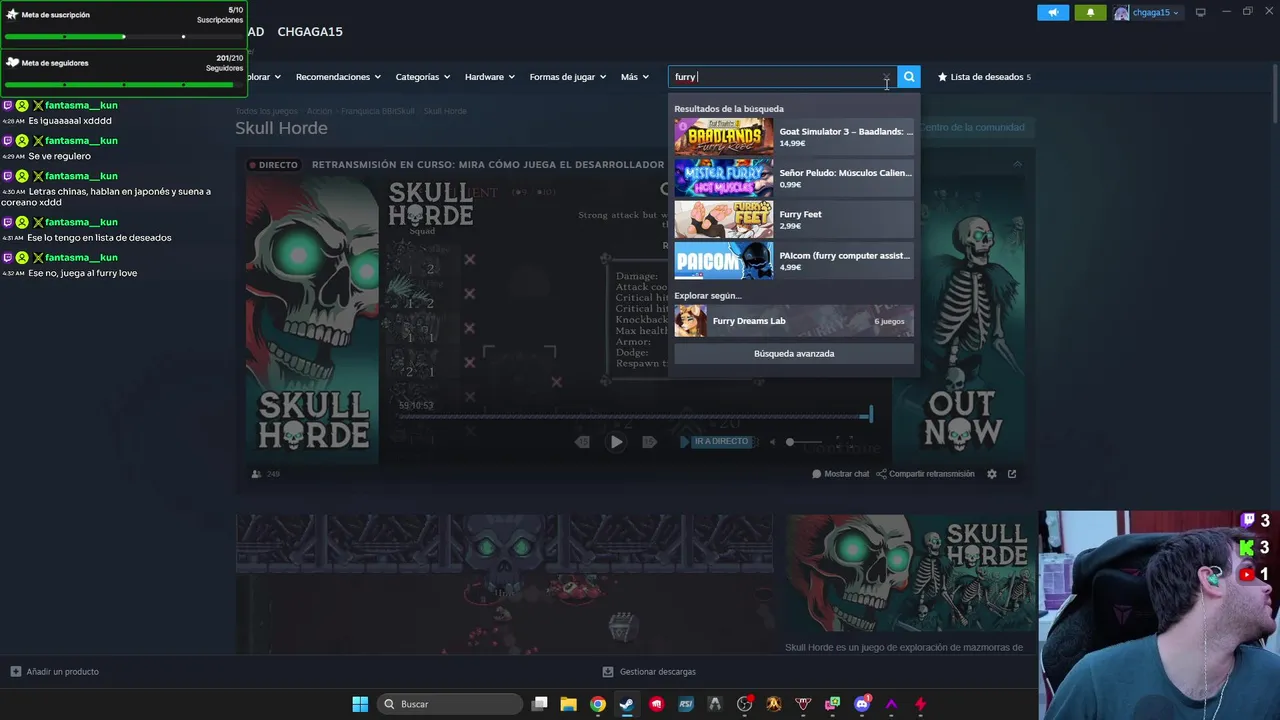
Task: Open the Más dropdown menu
Action: click(x=635, y=77)
